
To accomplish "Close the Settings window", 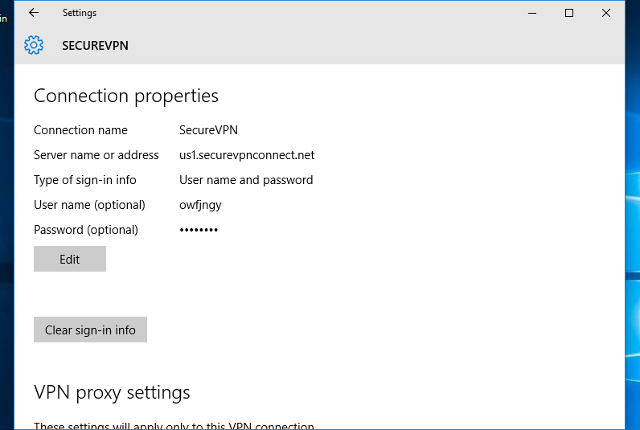I will tap(606, 13).
